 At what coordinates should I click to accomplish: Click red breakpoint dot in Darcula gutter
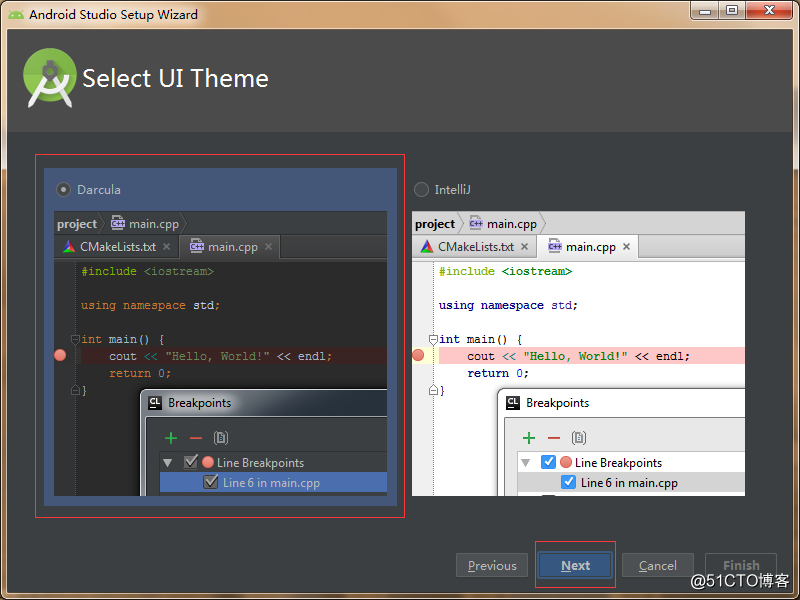pos(60,355)
